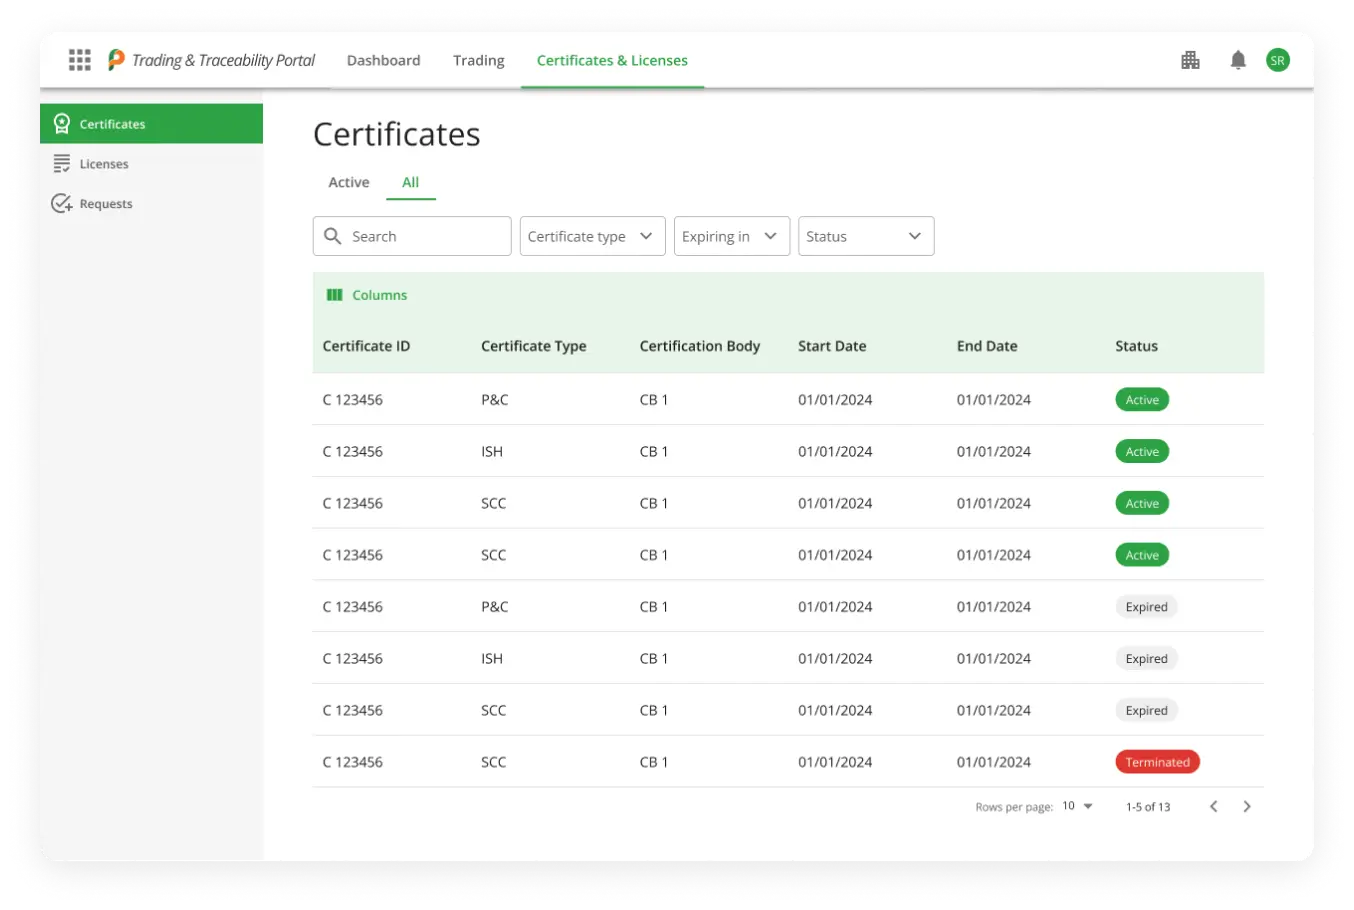Change rows per page value

tap(1077, 806)
